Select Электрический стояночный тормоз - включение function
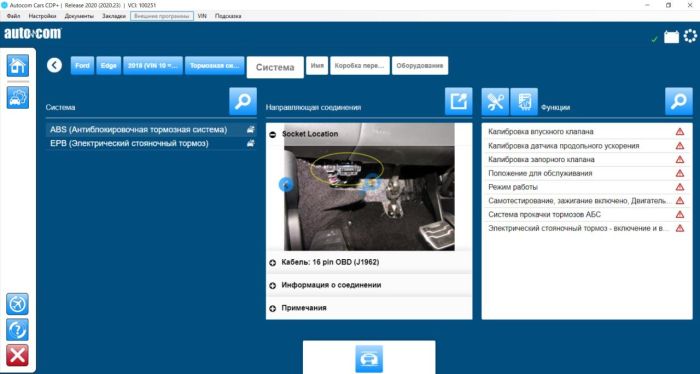 point(587,228)
